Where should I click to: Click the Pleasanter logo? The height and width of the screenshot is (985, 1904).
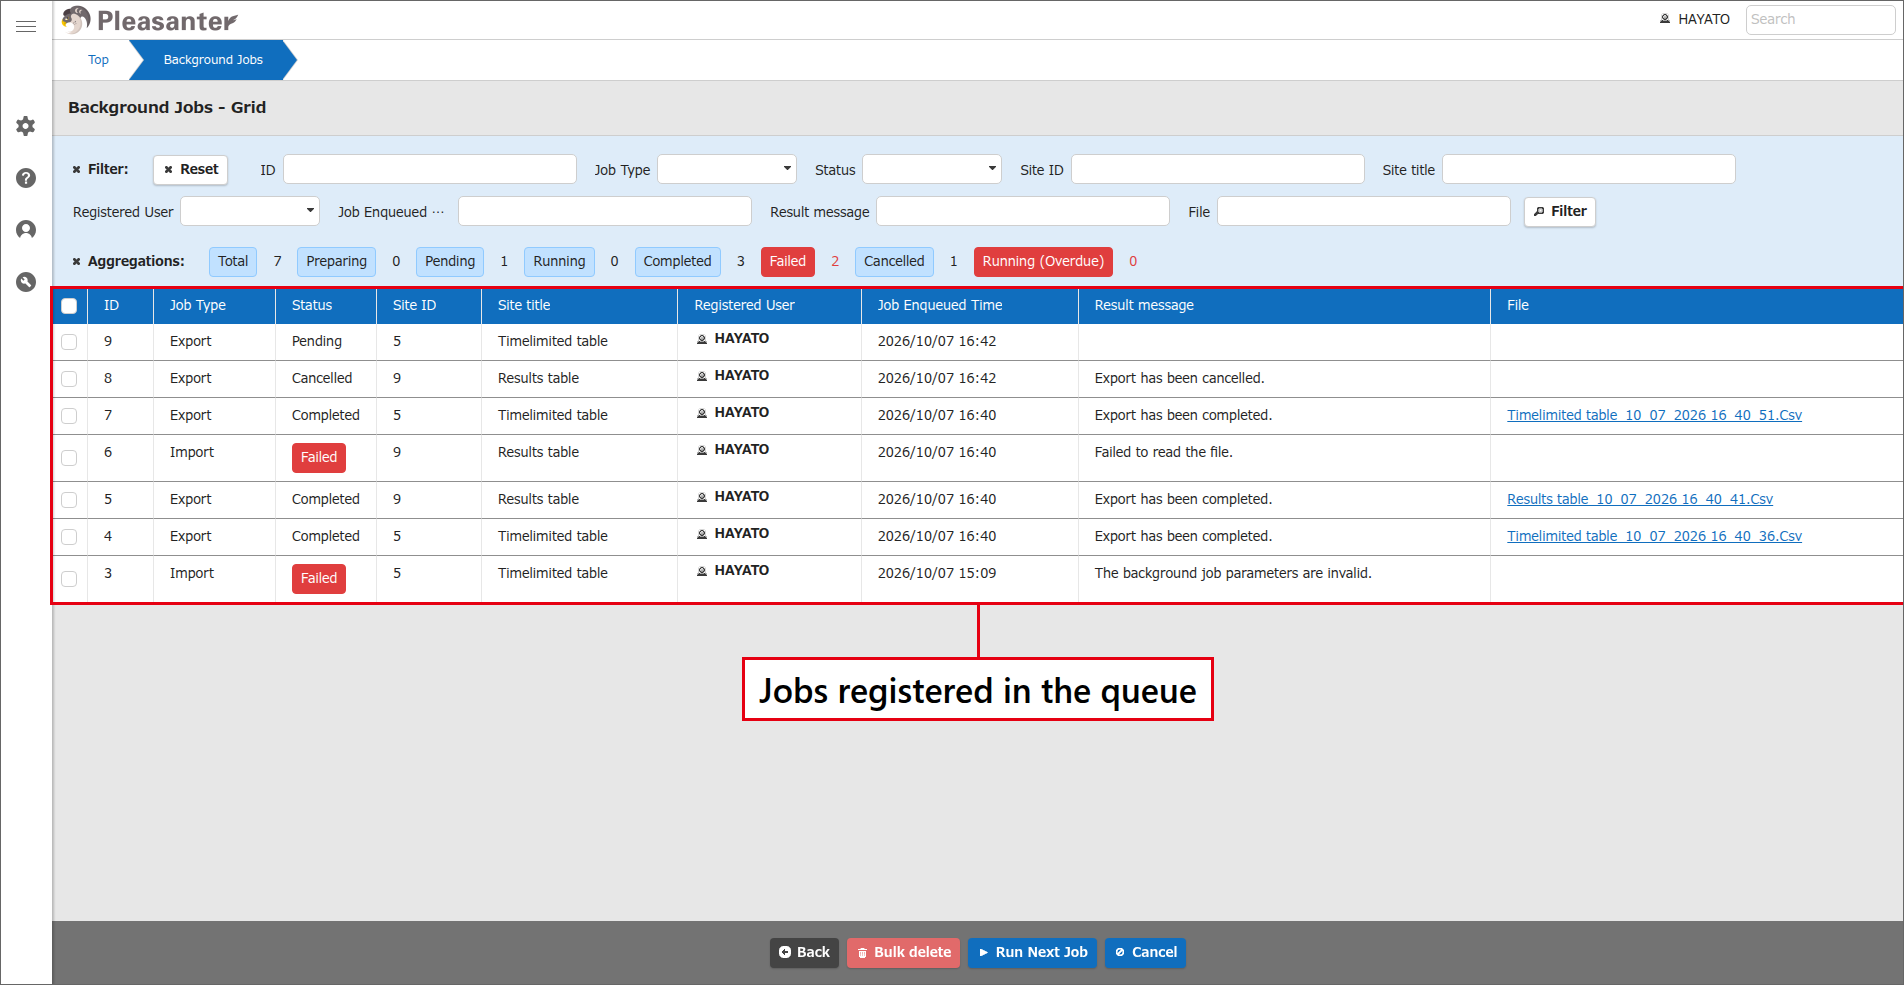tap(149, 20)
